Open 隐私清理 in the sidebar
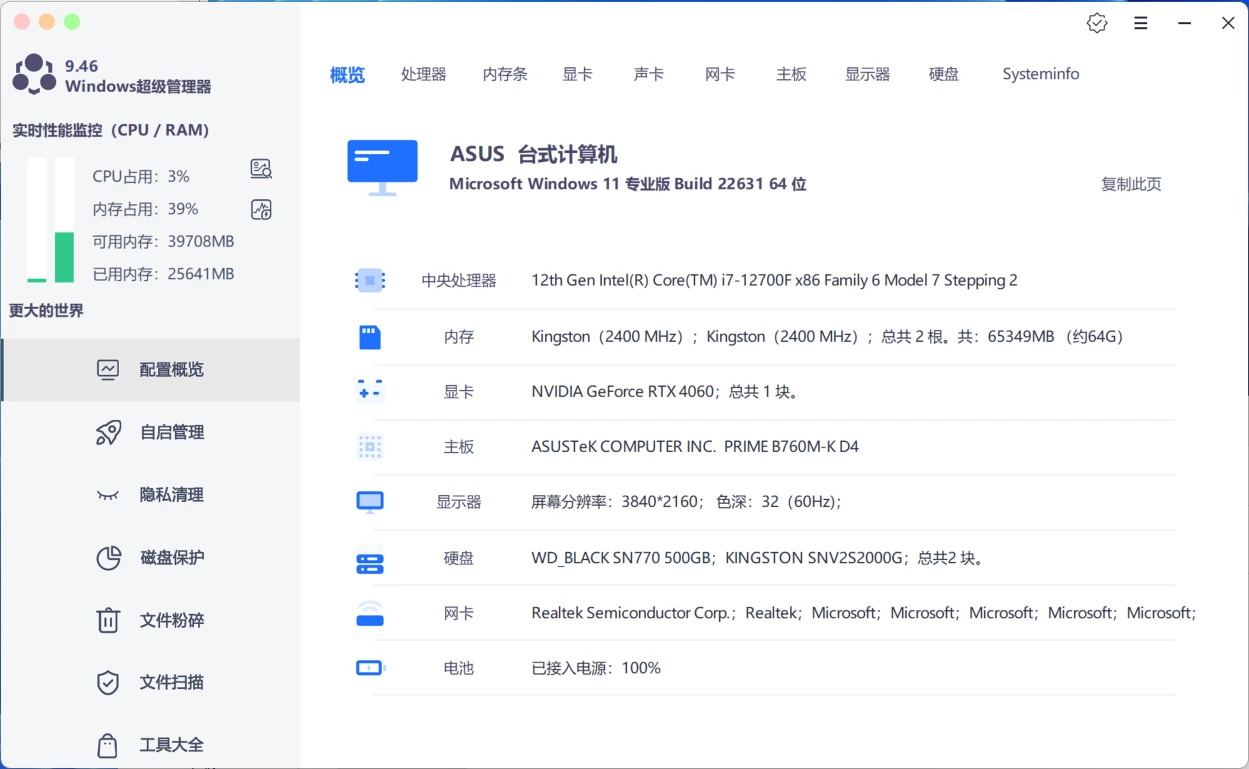Screen dimensions: 1249x769 pos(151,495)
